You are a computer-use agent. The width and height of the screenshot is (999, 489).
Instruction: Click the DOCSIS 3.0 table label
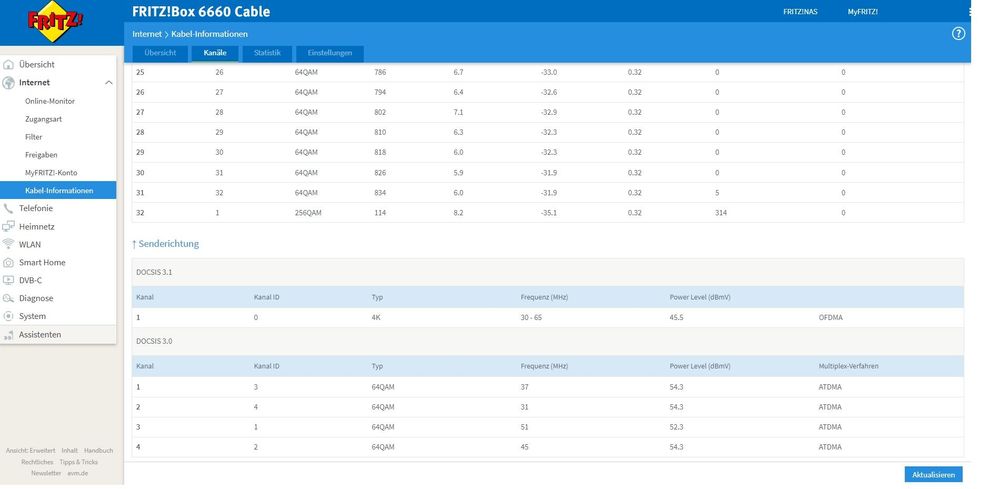(x=154, y=341)
